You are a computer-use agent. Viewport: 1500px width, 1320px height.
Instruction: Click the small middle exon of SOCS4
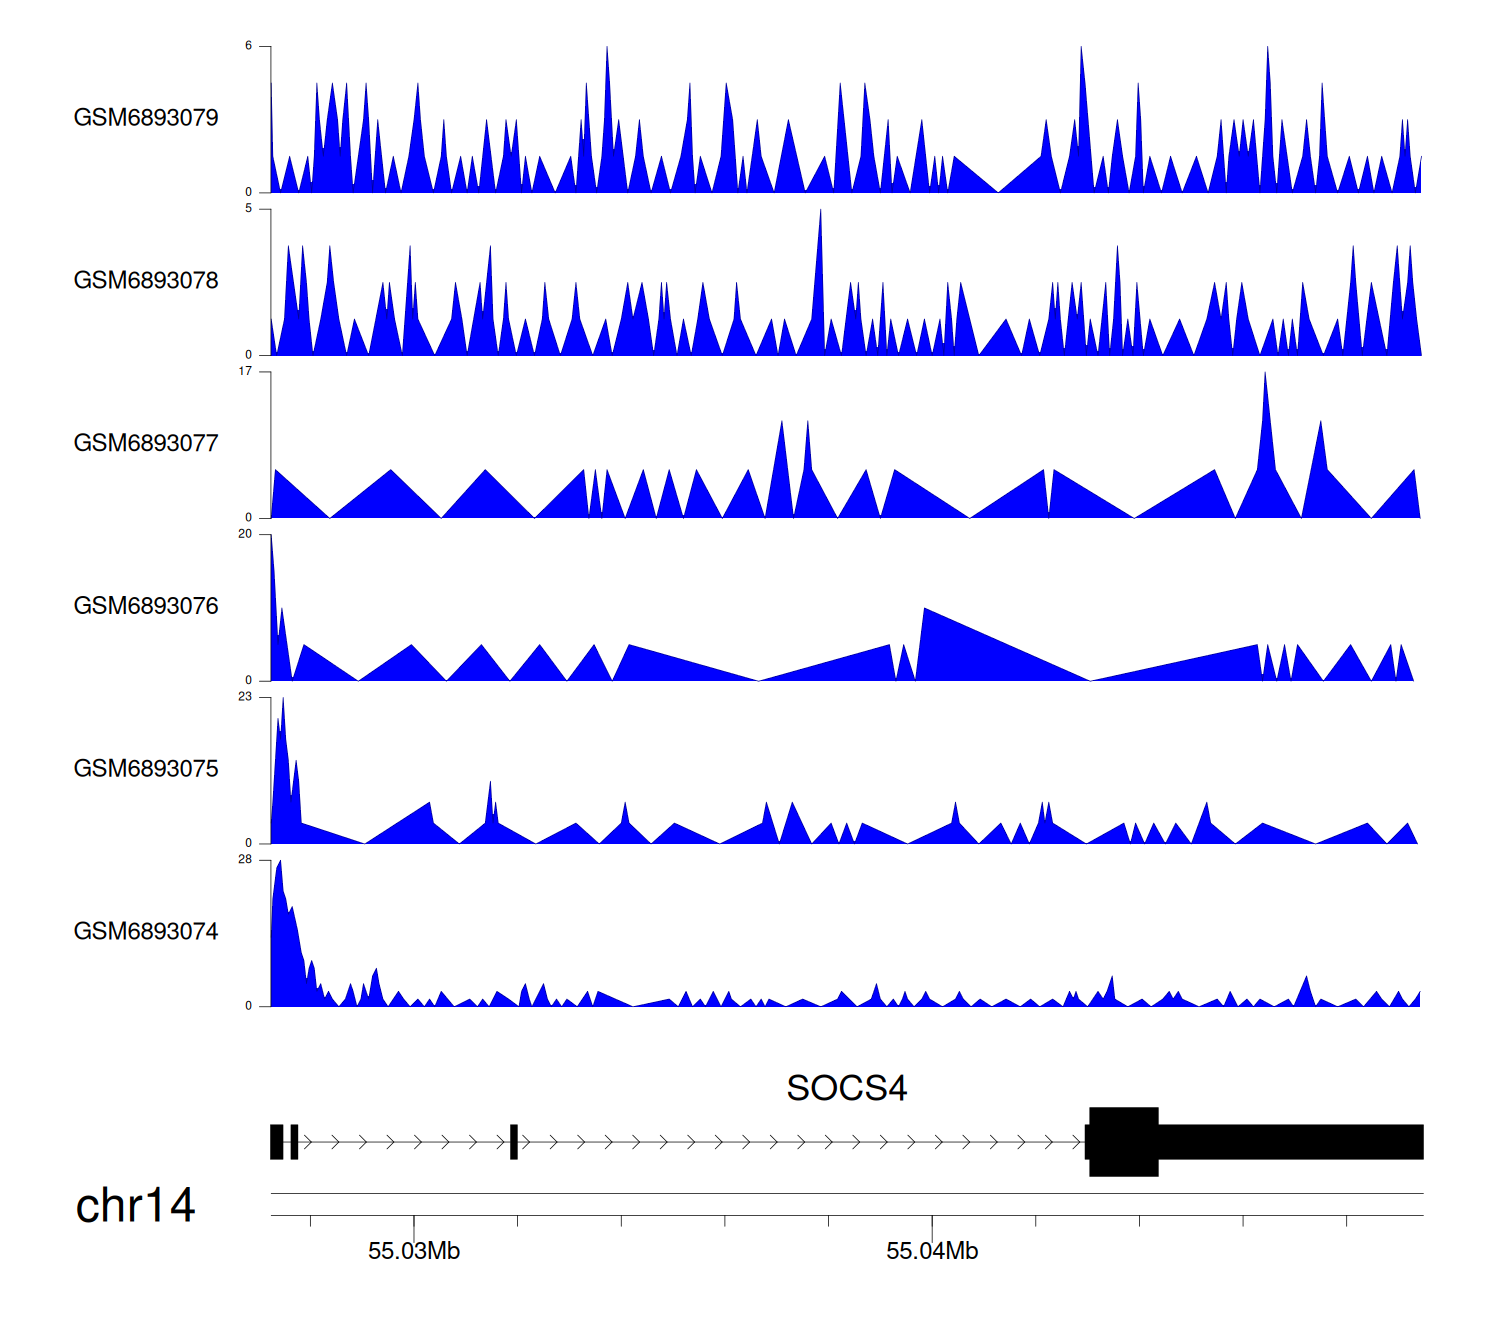(514, 1141)
